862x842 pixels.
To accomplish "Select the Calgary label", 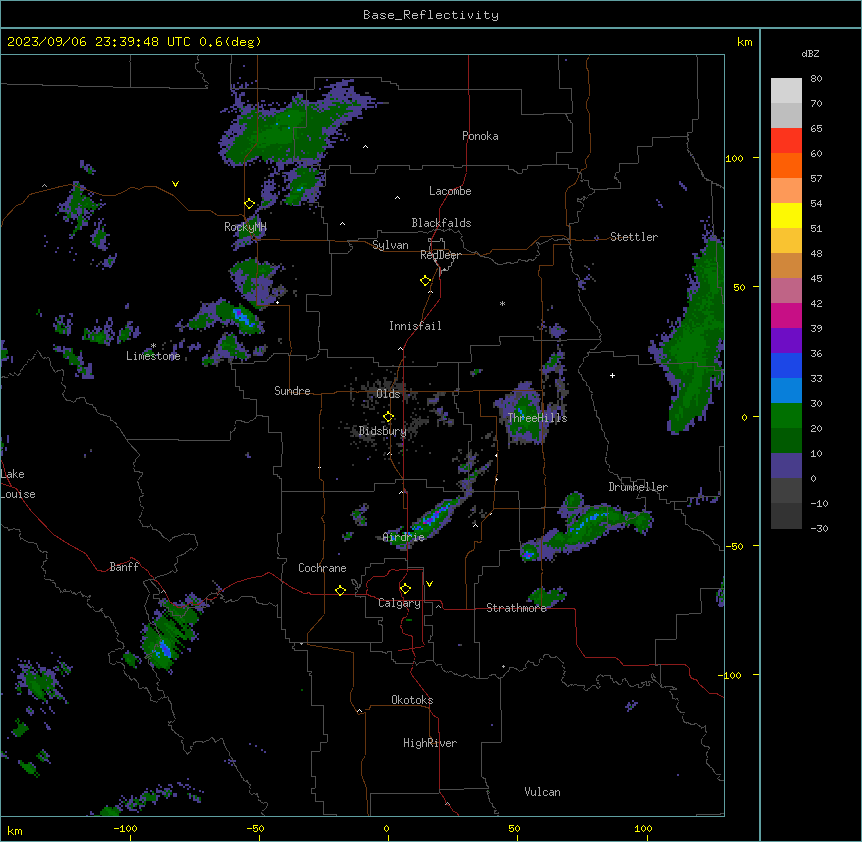I will (x=400, y=603).
